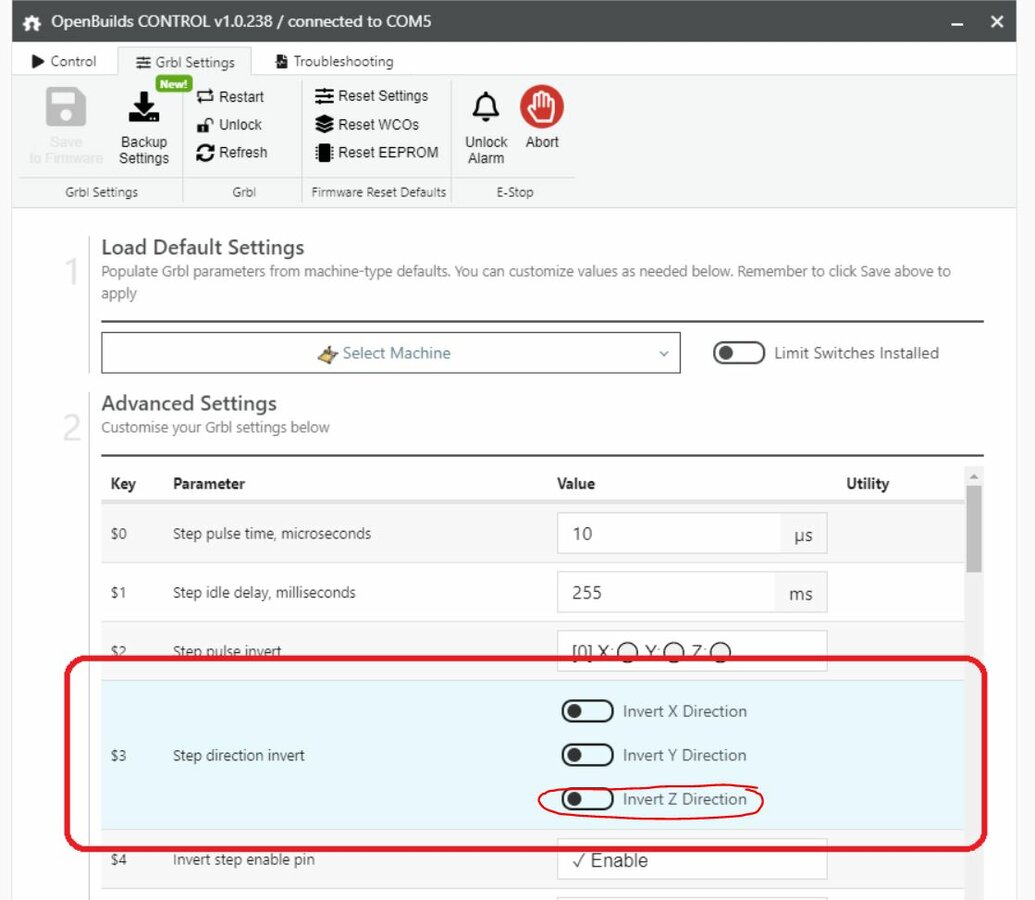
Task: Enable the Invert X Direction toggle
Action: [587, 711]
